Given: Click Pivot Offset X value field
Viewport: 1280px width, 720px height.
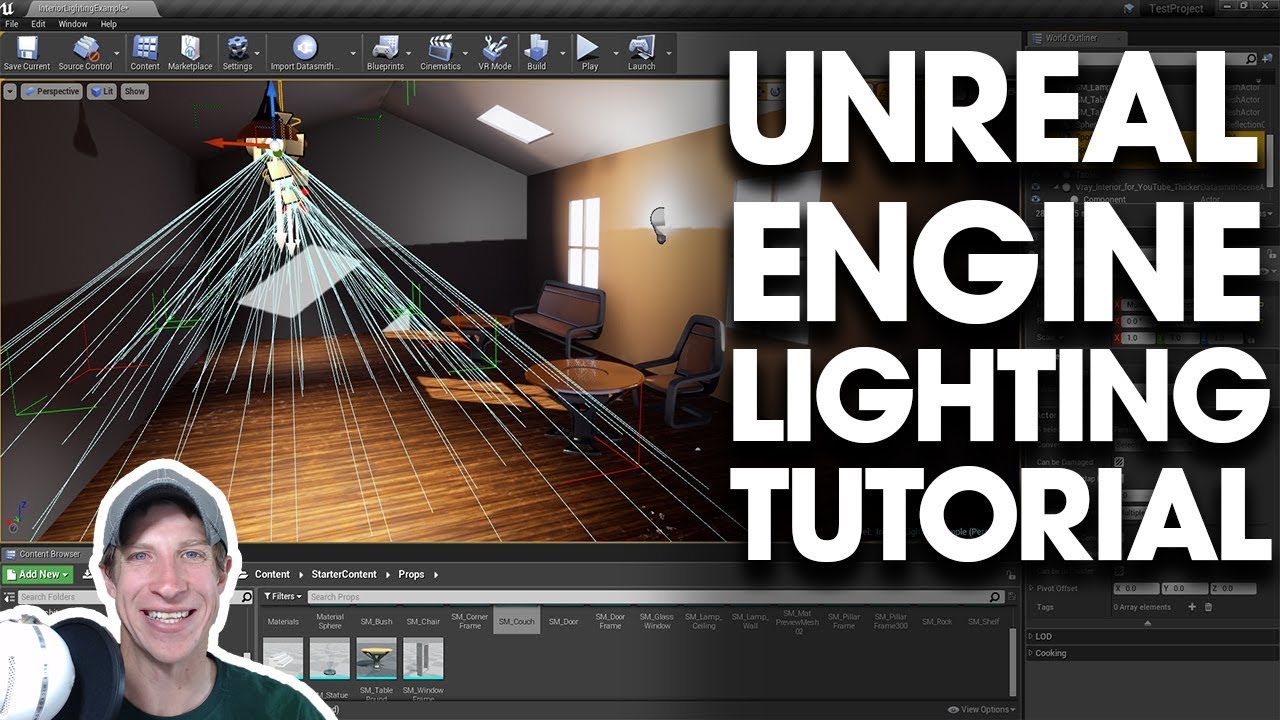Looking at the screenshot, I should click(1136, 588).
